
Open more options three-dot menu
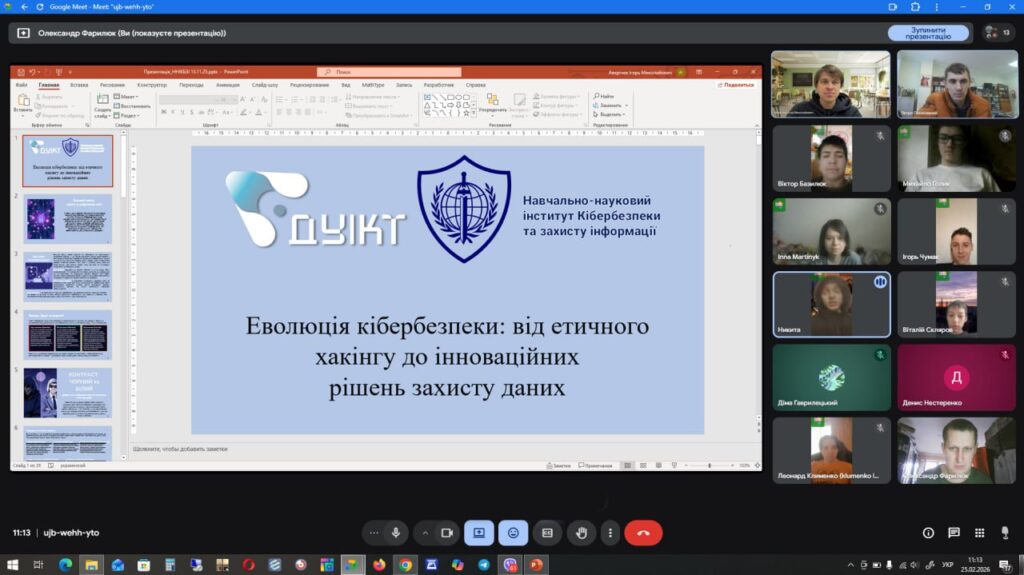coord(609,533)
